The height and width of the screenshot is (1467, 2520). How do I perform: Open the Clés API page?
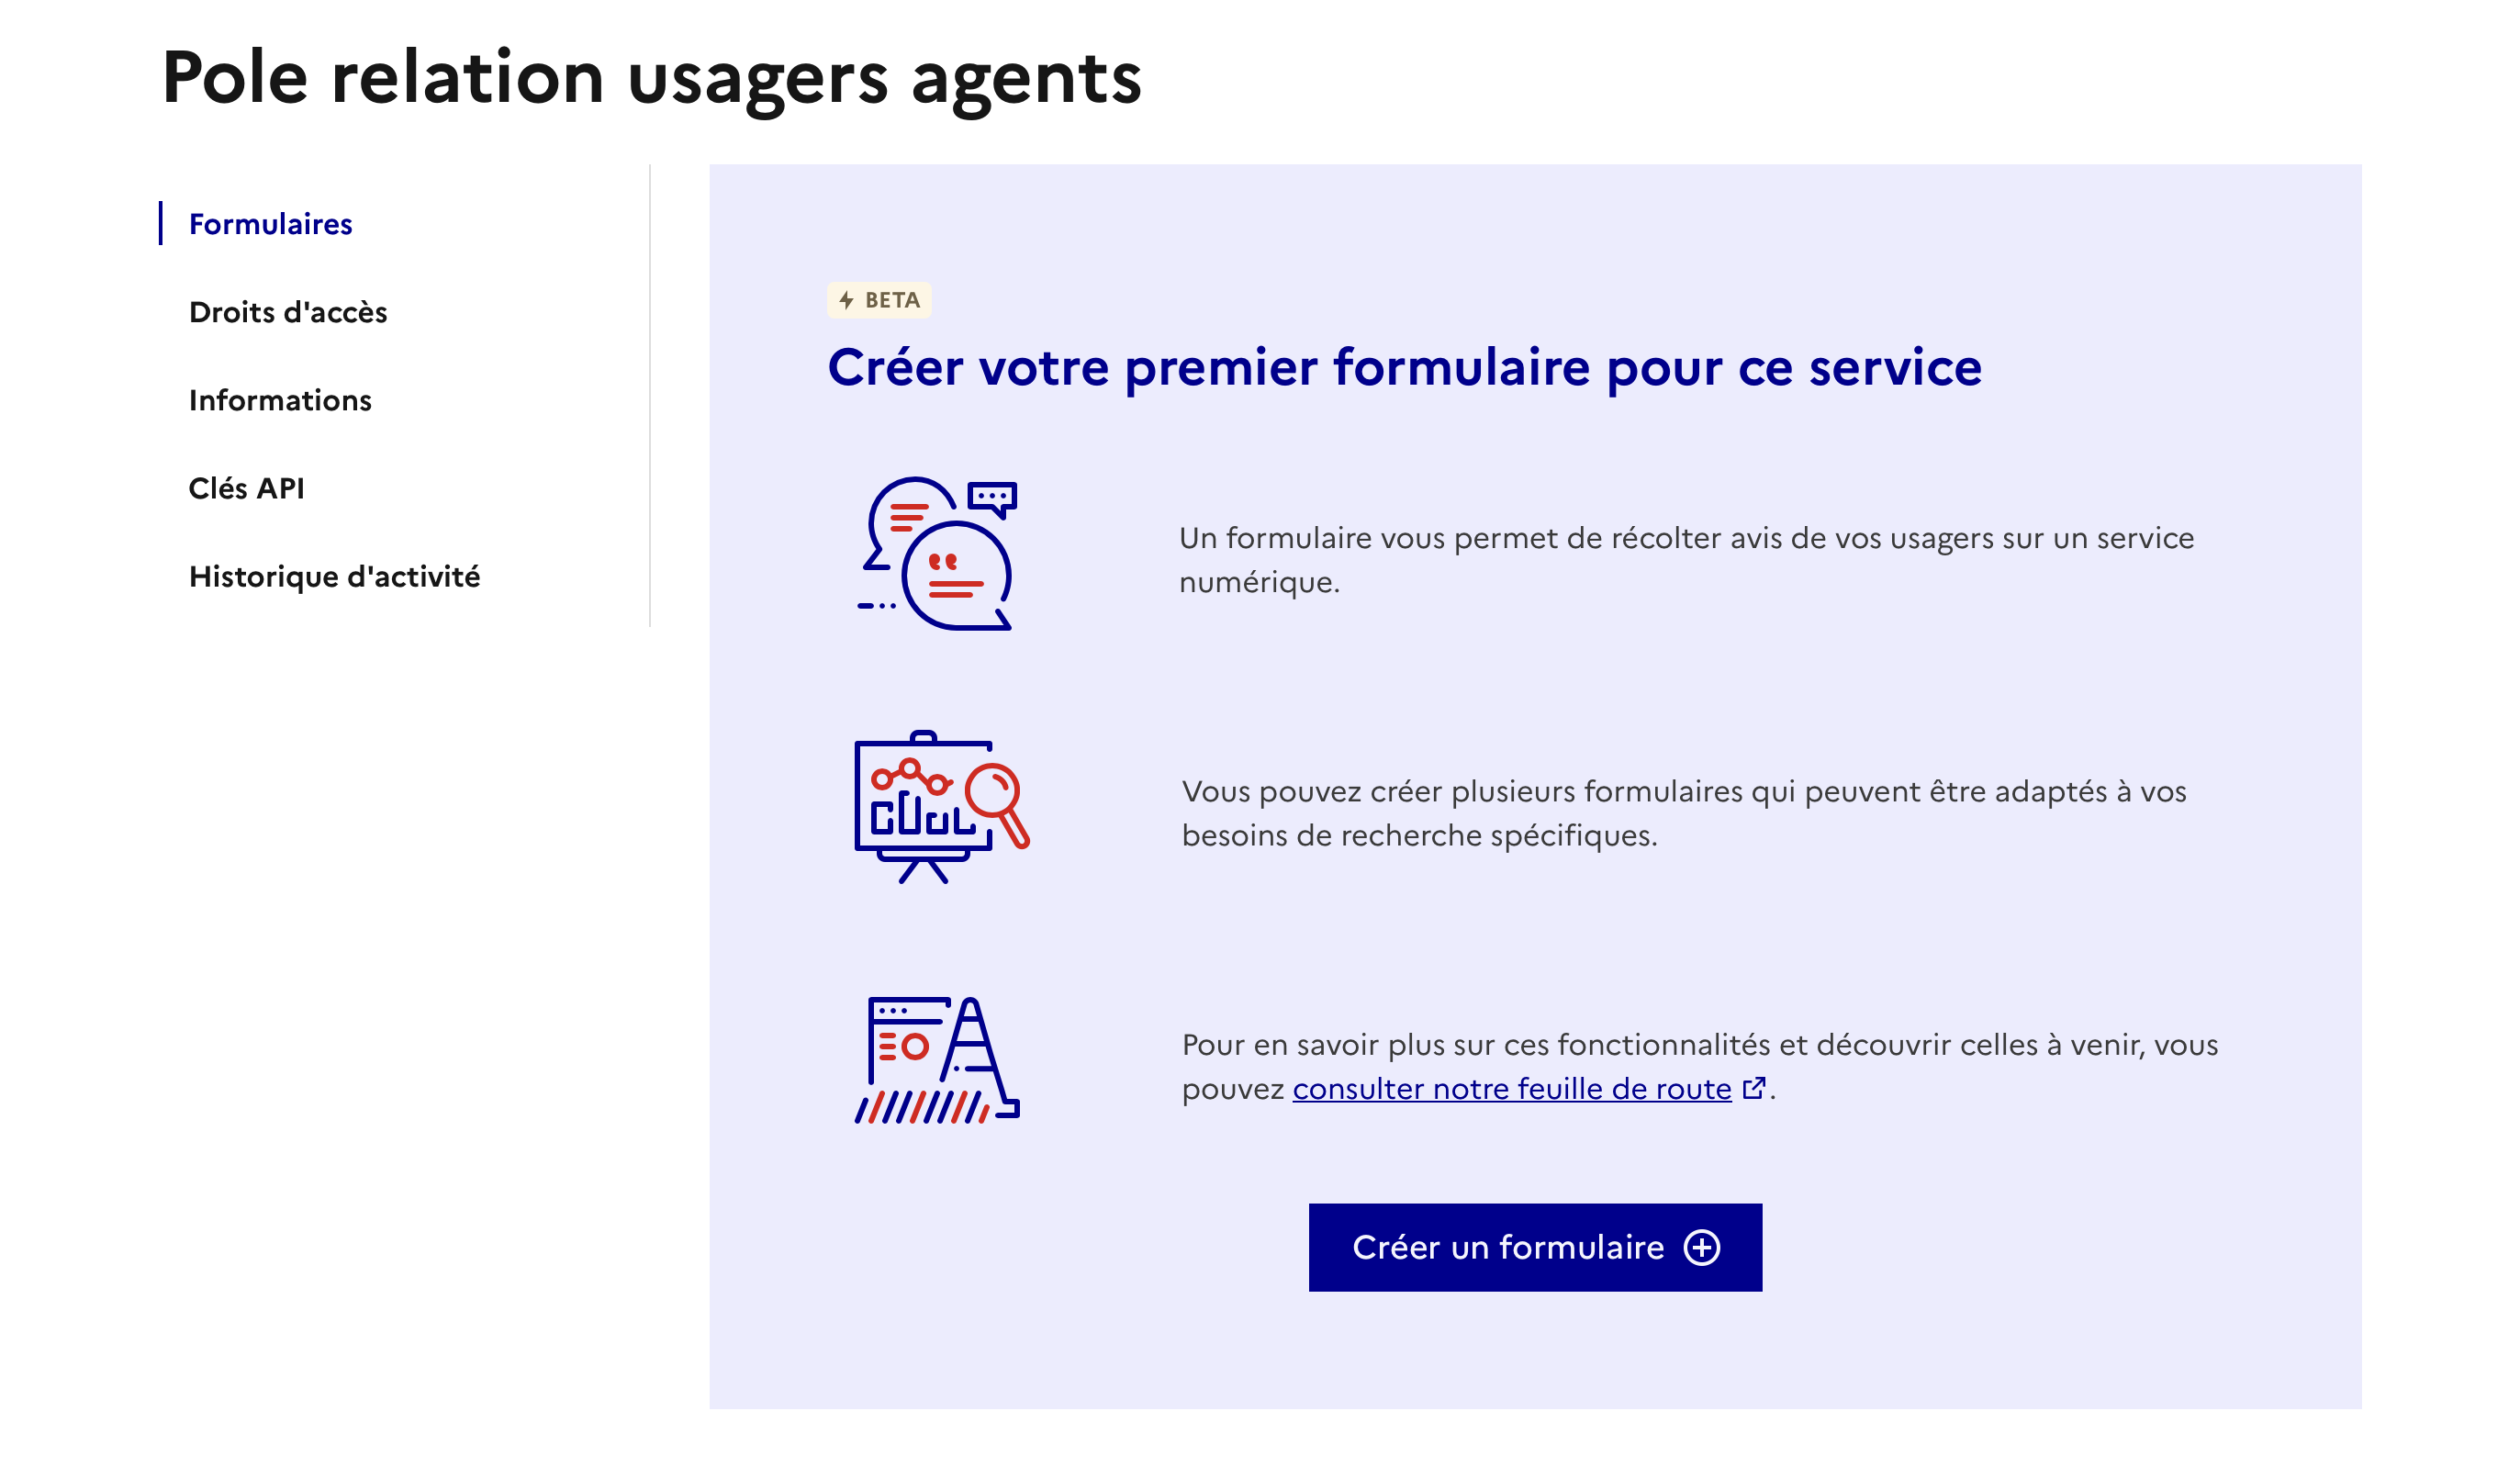(246, 488)
